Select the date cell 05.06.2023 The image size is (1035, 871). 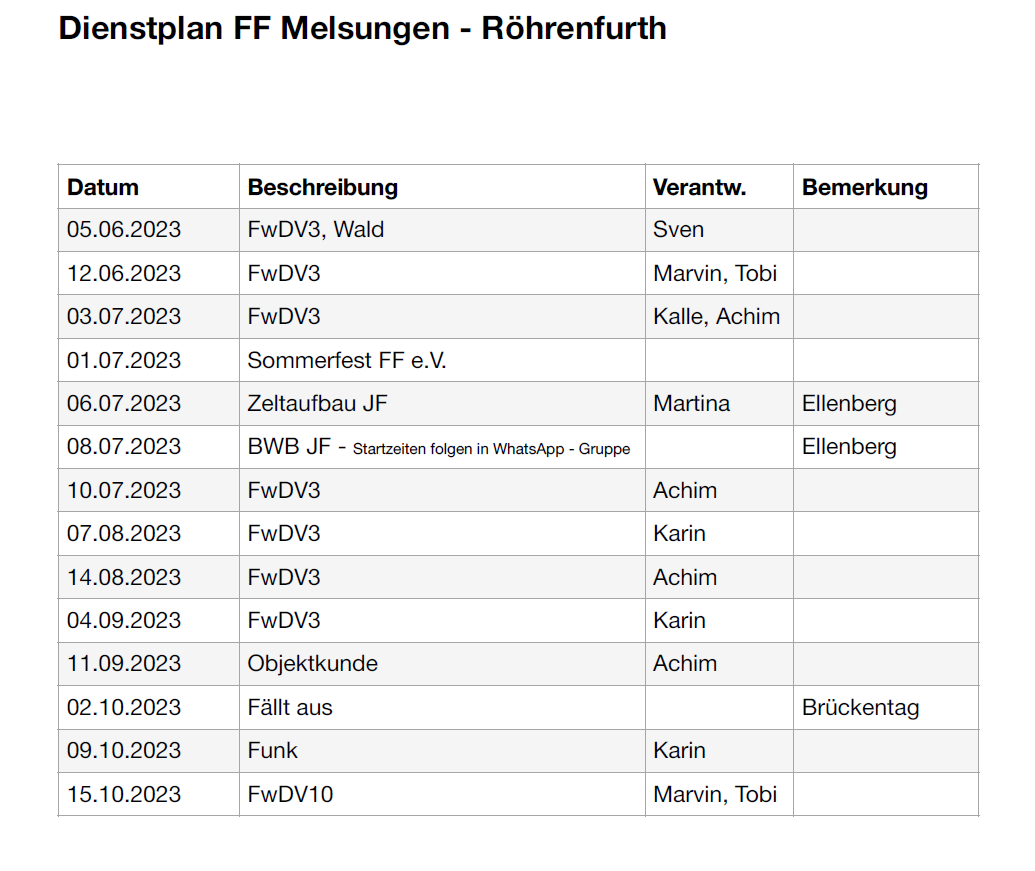point(149,230)
